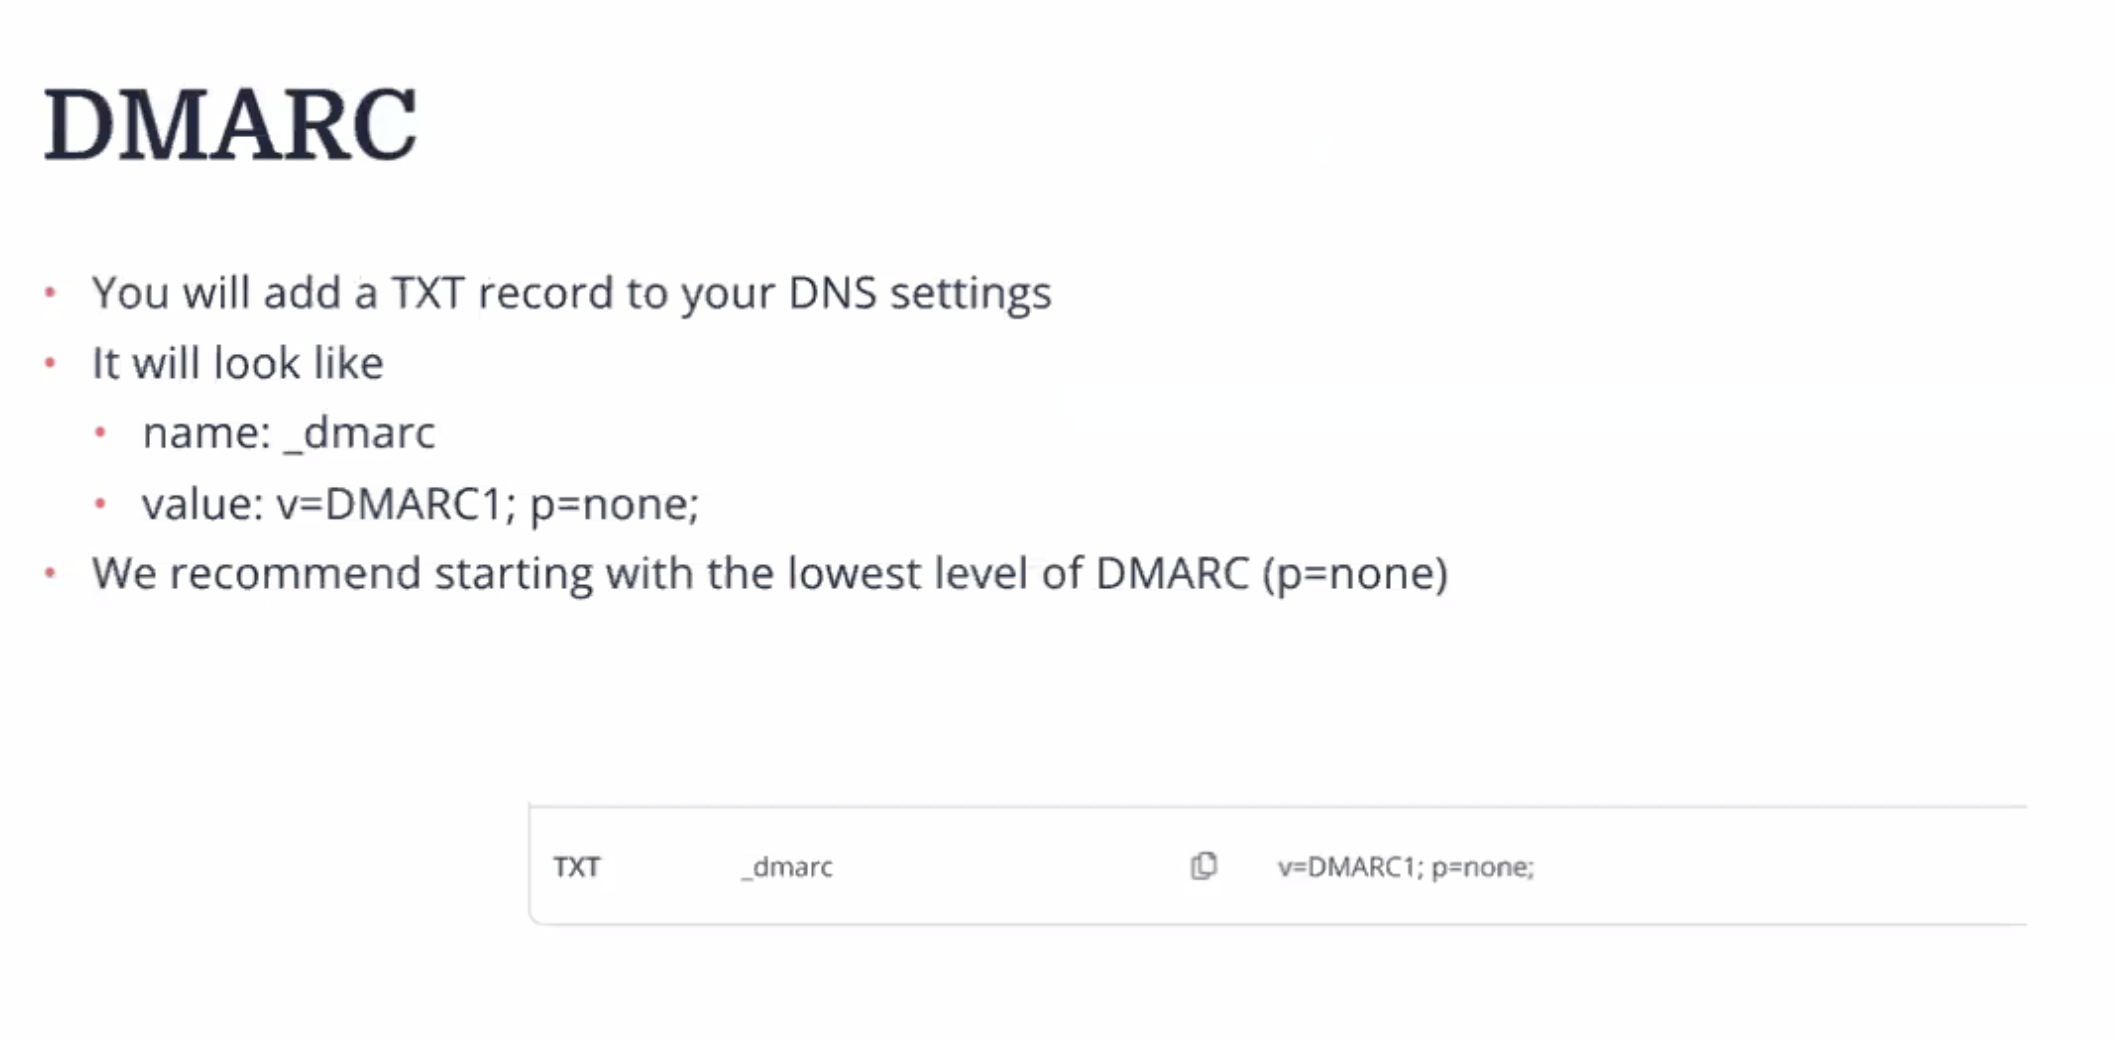2116x1042 pixels.
Task: Click the copy icon beside _dmarc record name
Action: tap(1204, 866)
